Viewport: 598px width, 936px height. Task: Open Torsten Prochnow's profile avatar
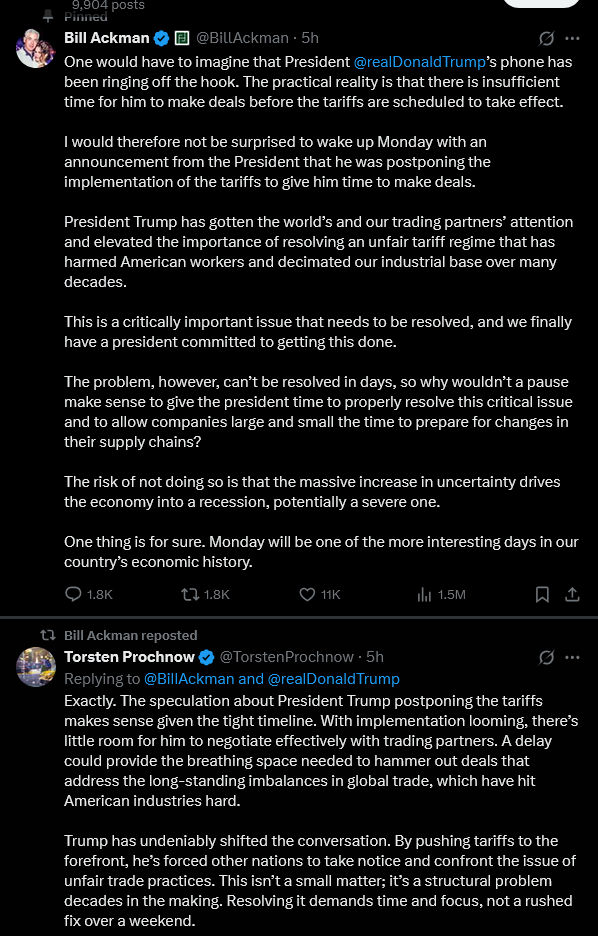click(36, 667)
